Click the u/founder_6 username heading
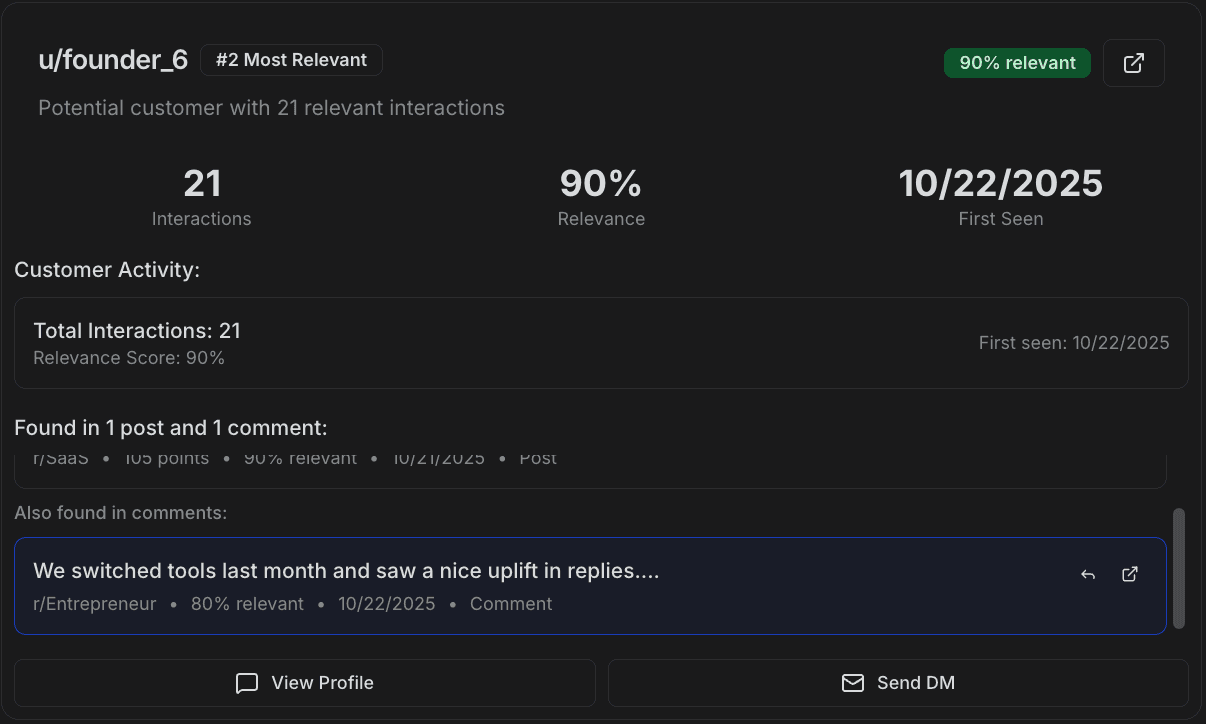The image size is (1206, 724). pyautogui.click(x=113, y=60)
